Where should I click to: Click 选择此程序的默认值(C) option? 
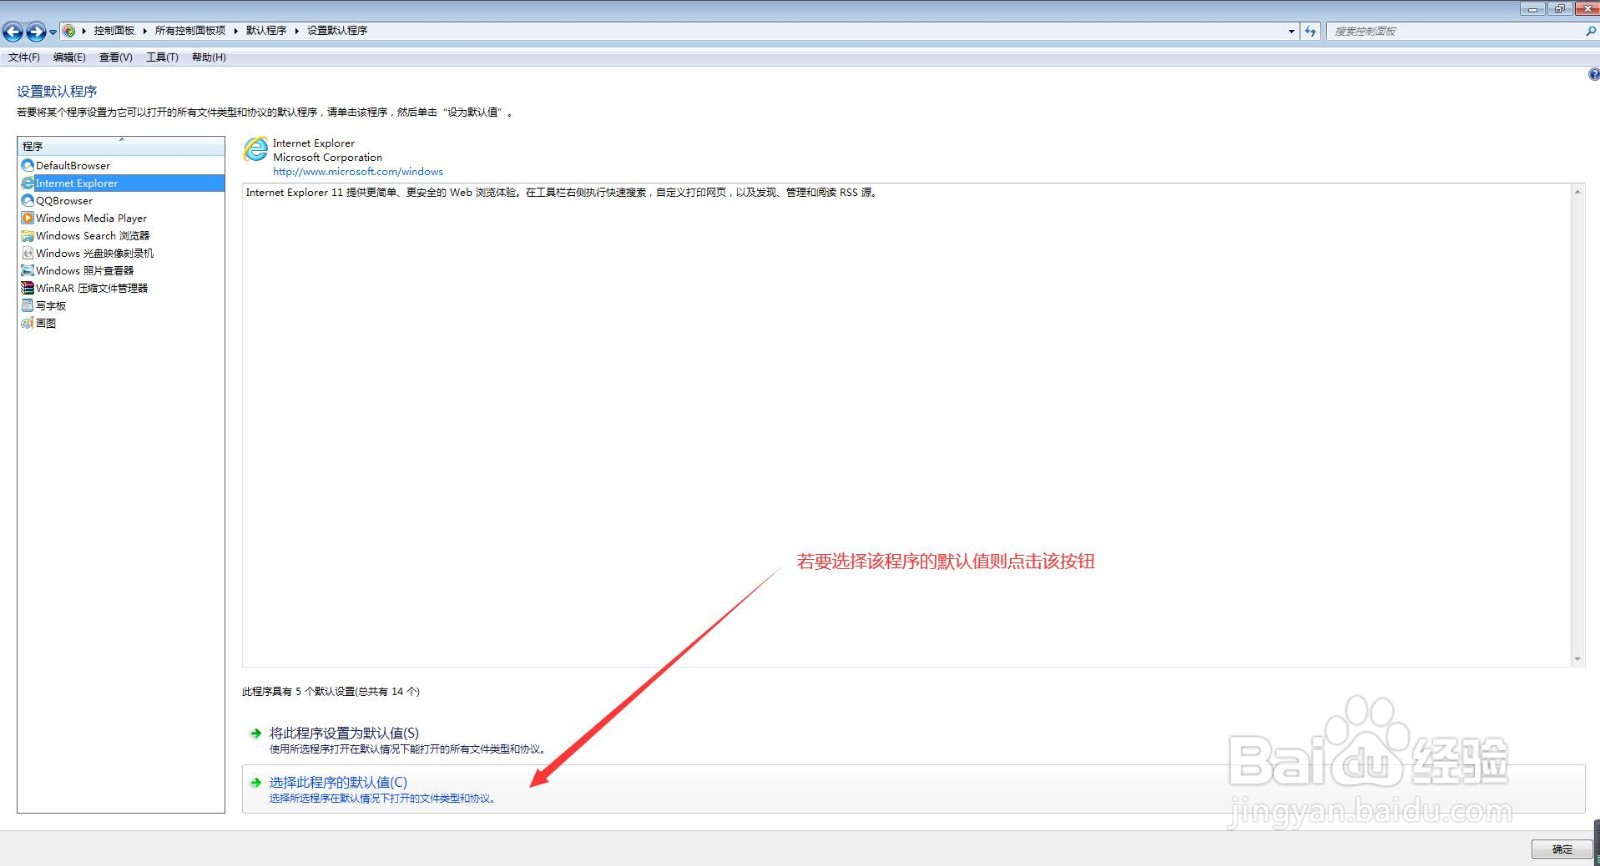(x=338, y=782)
